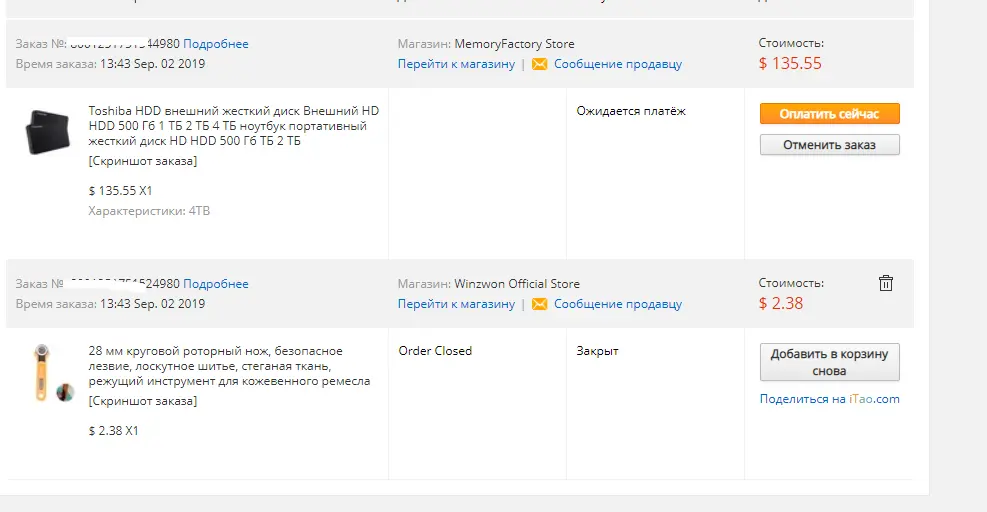Pay now for the Toshiba HDD order
This screenshot has width=987, height=512.
pyautogui.click(x=830, y=114)
